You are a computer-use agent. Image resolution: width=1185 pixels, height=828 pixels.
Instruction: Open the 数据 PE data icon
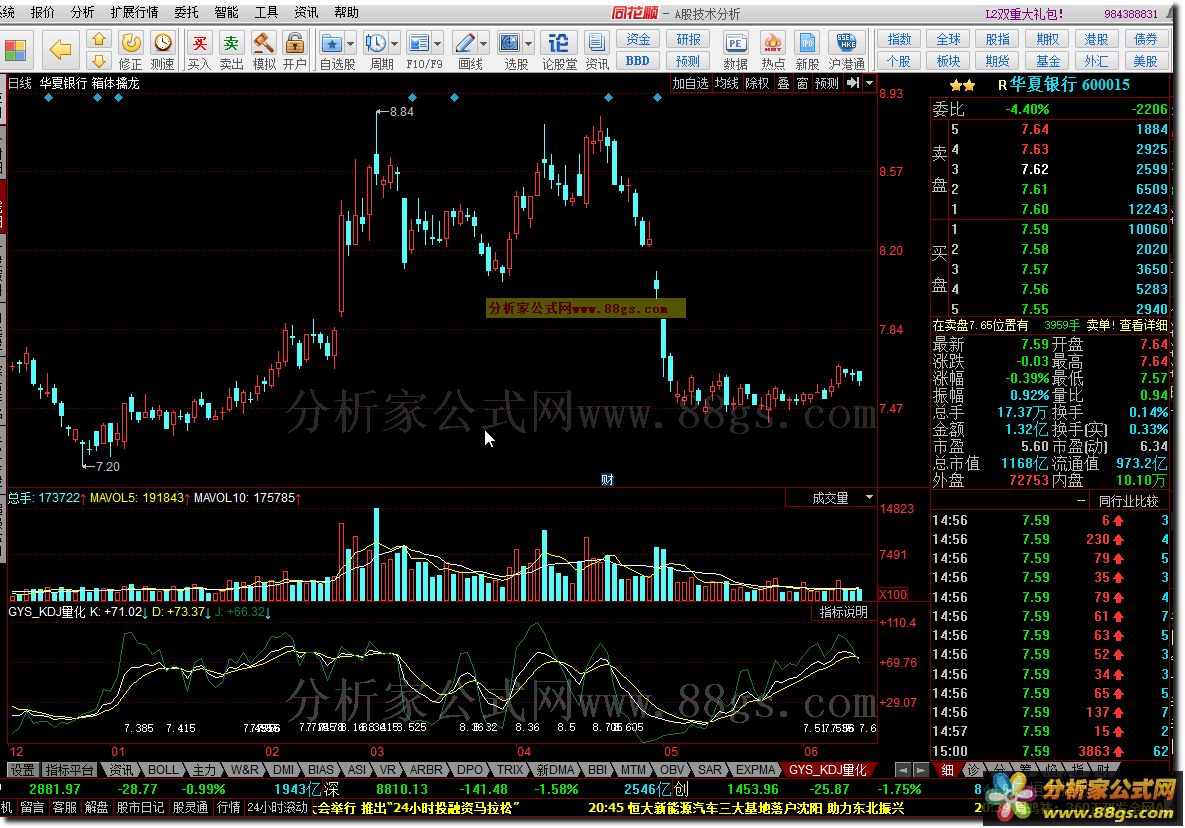click(735, 51)
